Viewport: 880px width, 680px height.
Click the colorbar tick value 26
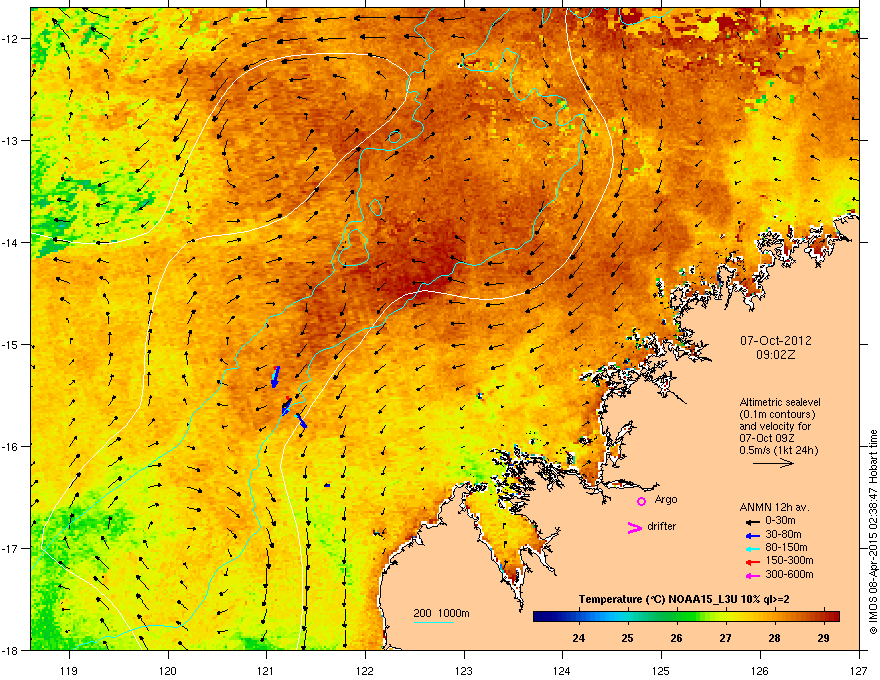pos(676,638)
